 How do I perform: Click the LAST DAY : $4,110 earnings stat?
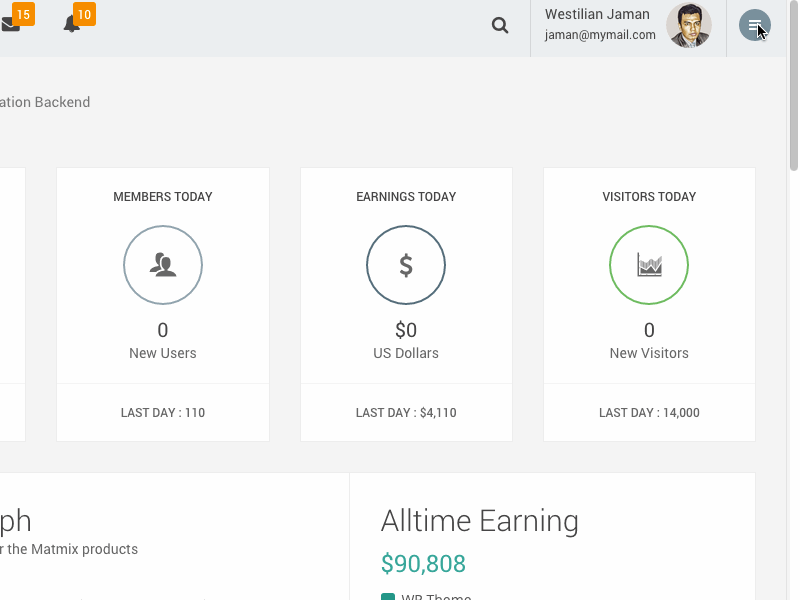tap(406, 412)
